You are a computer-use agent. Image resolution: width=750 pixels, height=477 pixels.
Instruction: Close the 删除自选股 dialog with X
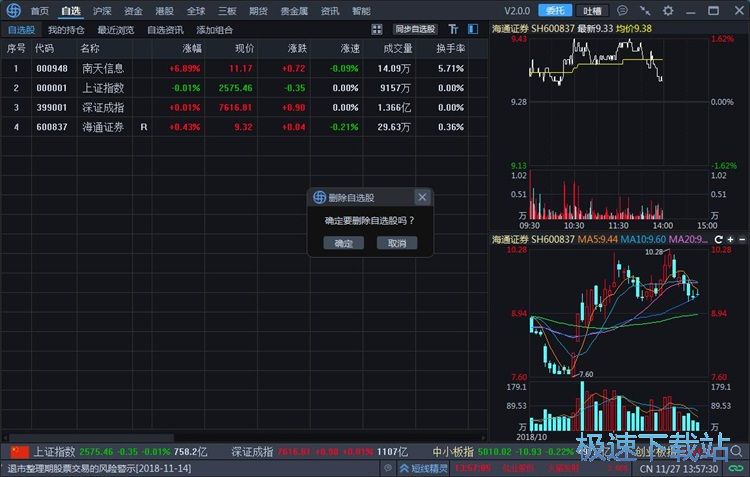422,197
